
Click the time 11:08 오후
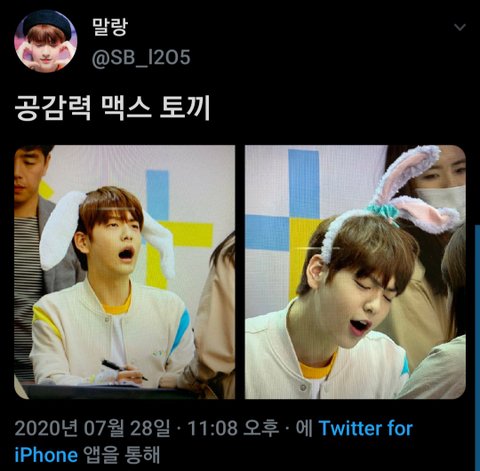[x=233, y=428]
